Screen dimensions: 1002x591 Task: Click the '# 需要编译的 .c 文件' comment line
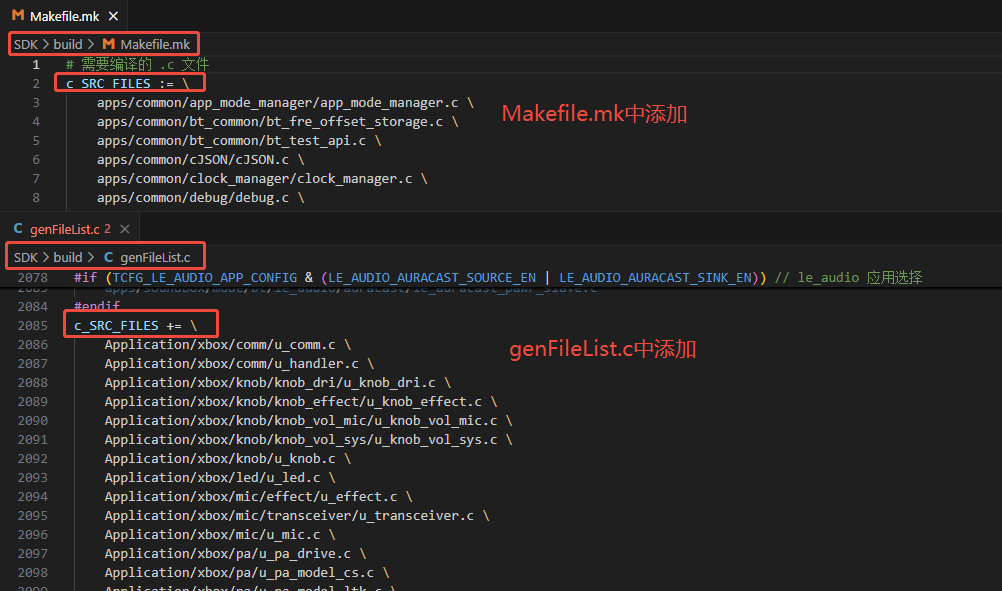(137, 65)
